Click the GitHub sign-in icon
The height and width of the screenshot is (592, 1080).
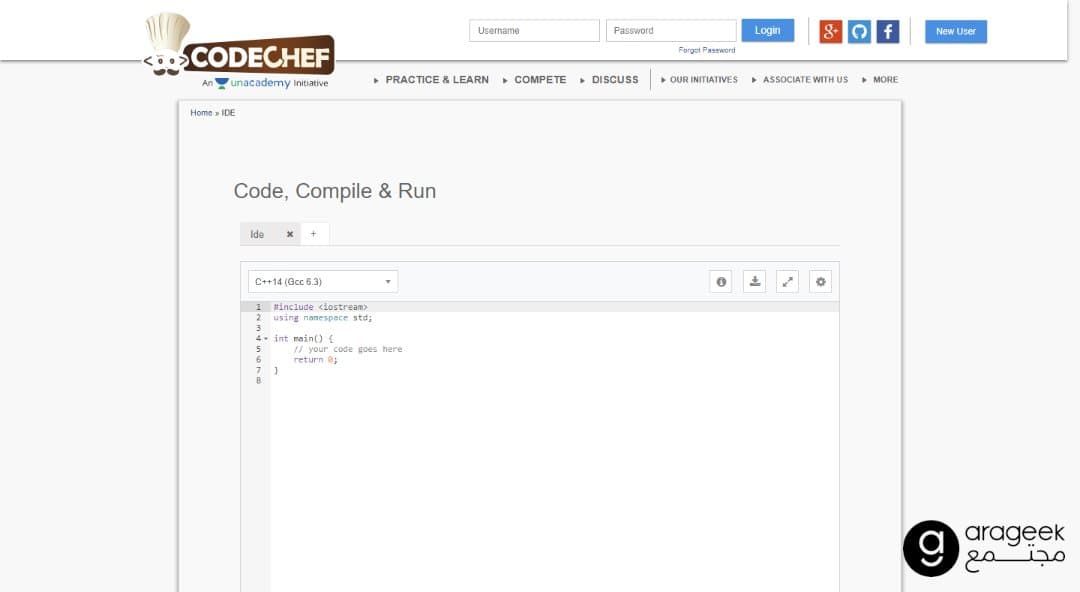click(x=859, y=31)
